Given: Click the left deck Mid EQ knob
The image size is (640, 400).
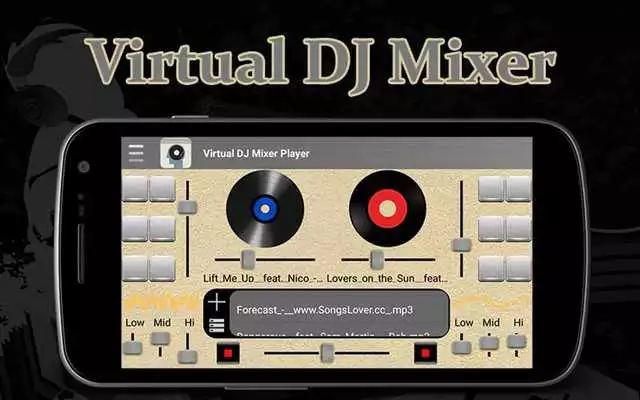Looking at the screenshot, I should [x=160, y=338].
